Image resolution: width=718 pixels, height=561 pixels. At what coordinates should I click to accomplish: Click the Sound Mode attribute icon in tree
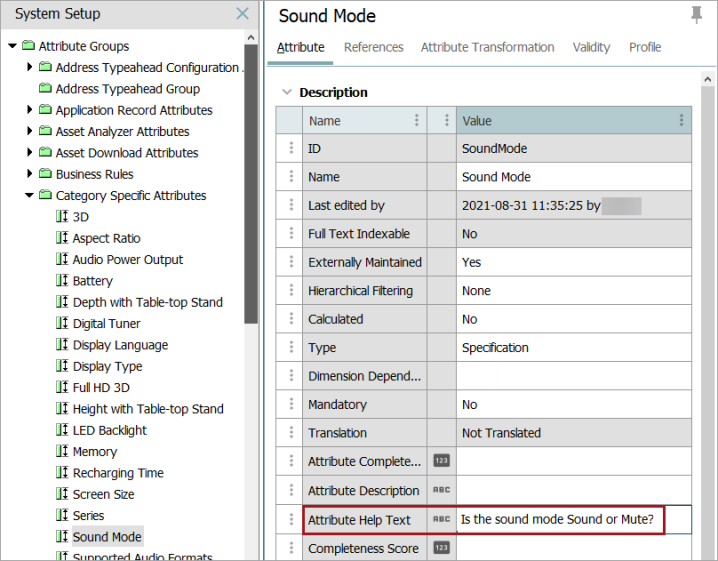pos(62,536)
